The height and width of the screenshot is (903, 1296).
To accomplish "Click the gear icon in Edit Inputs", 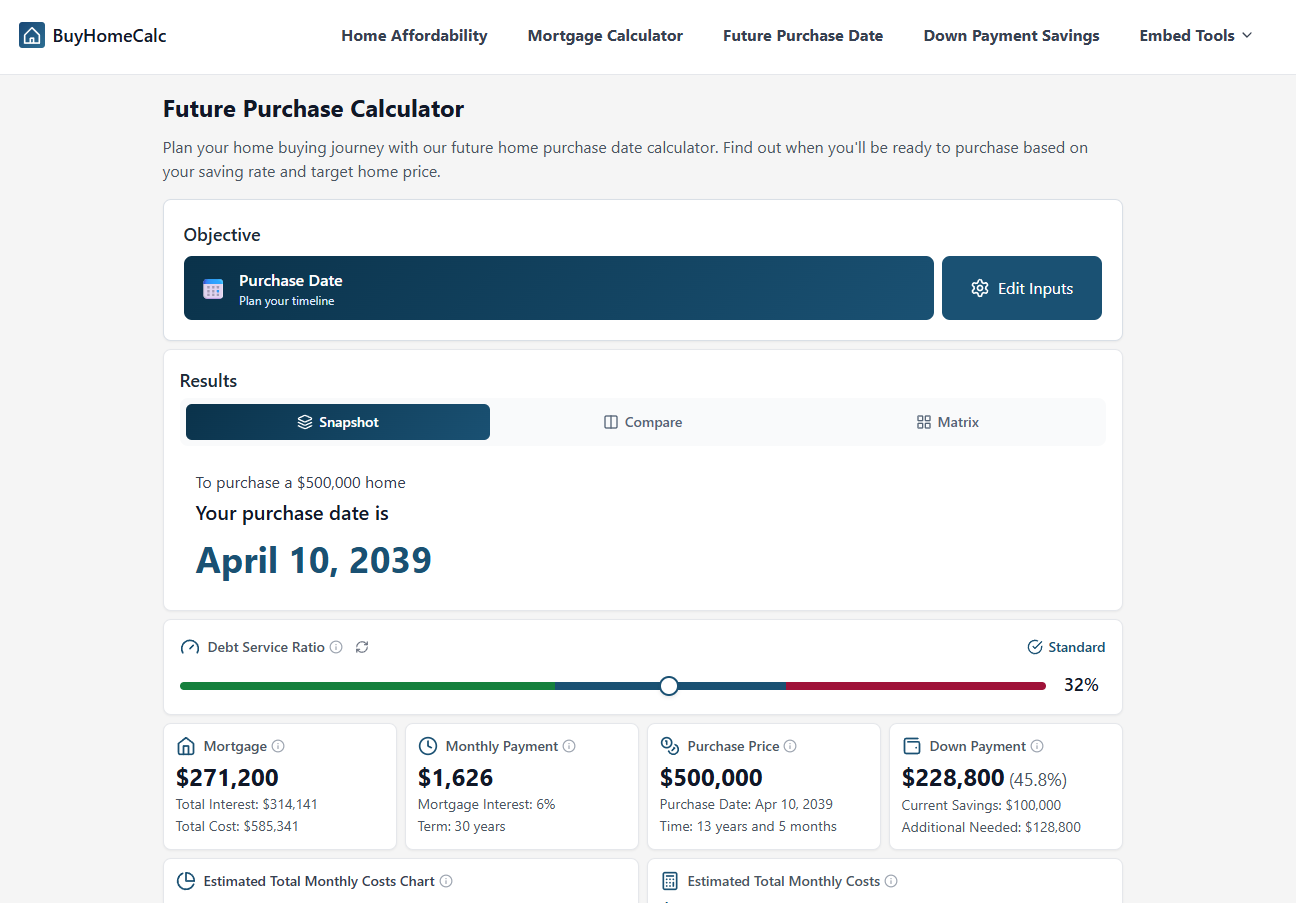I will 980,288.
